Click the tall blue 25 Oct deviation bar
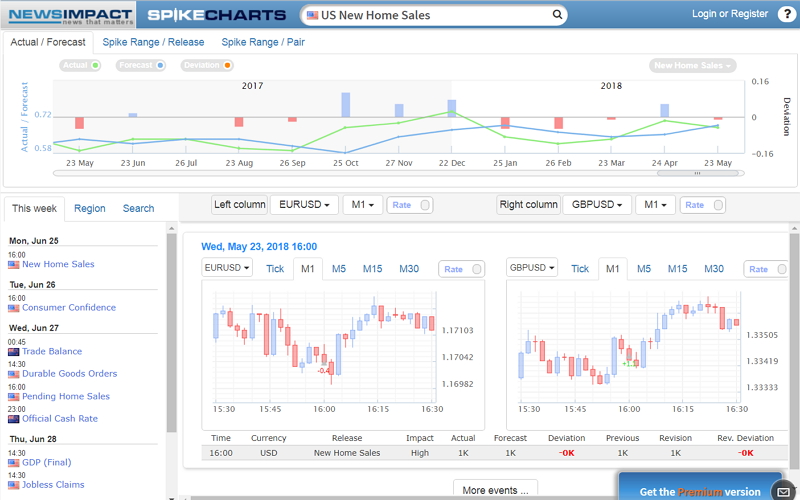 [x=346, y=105]
